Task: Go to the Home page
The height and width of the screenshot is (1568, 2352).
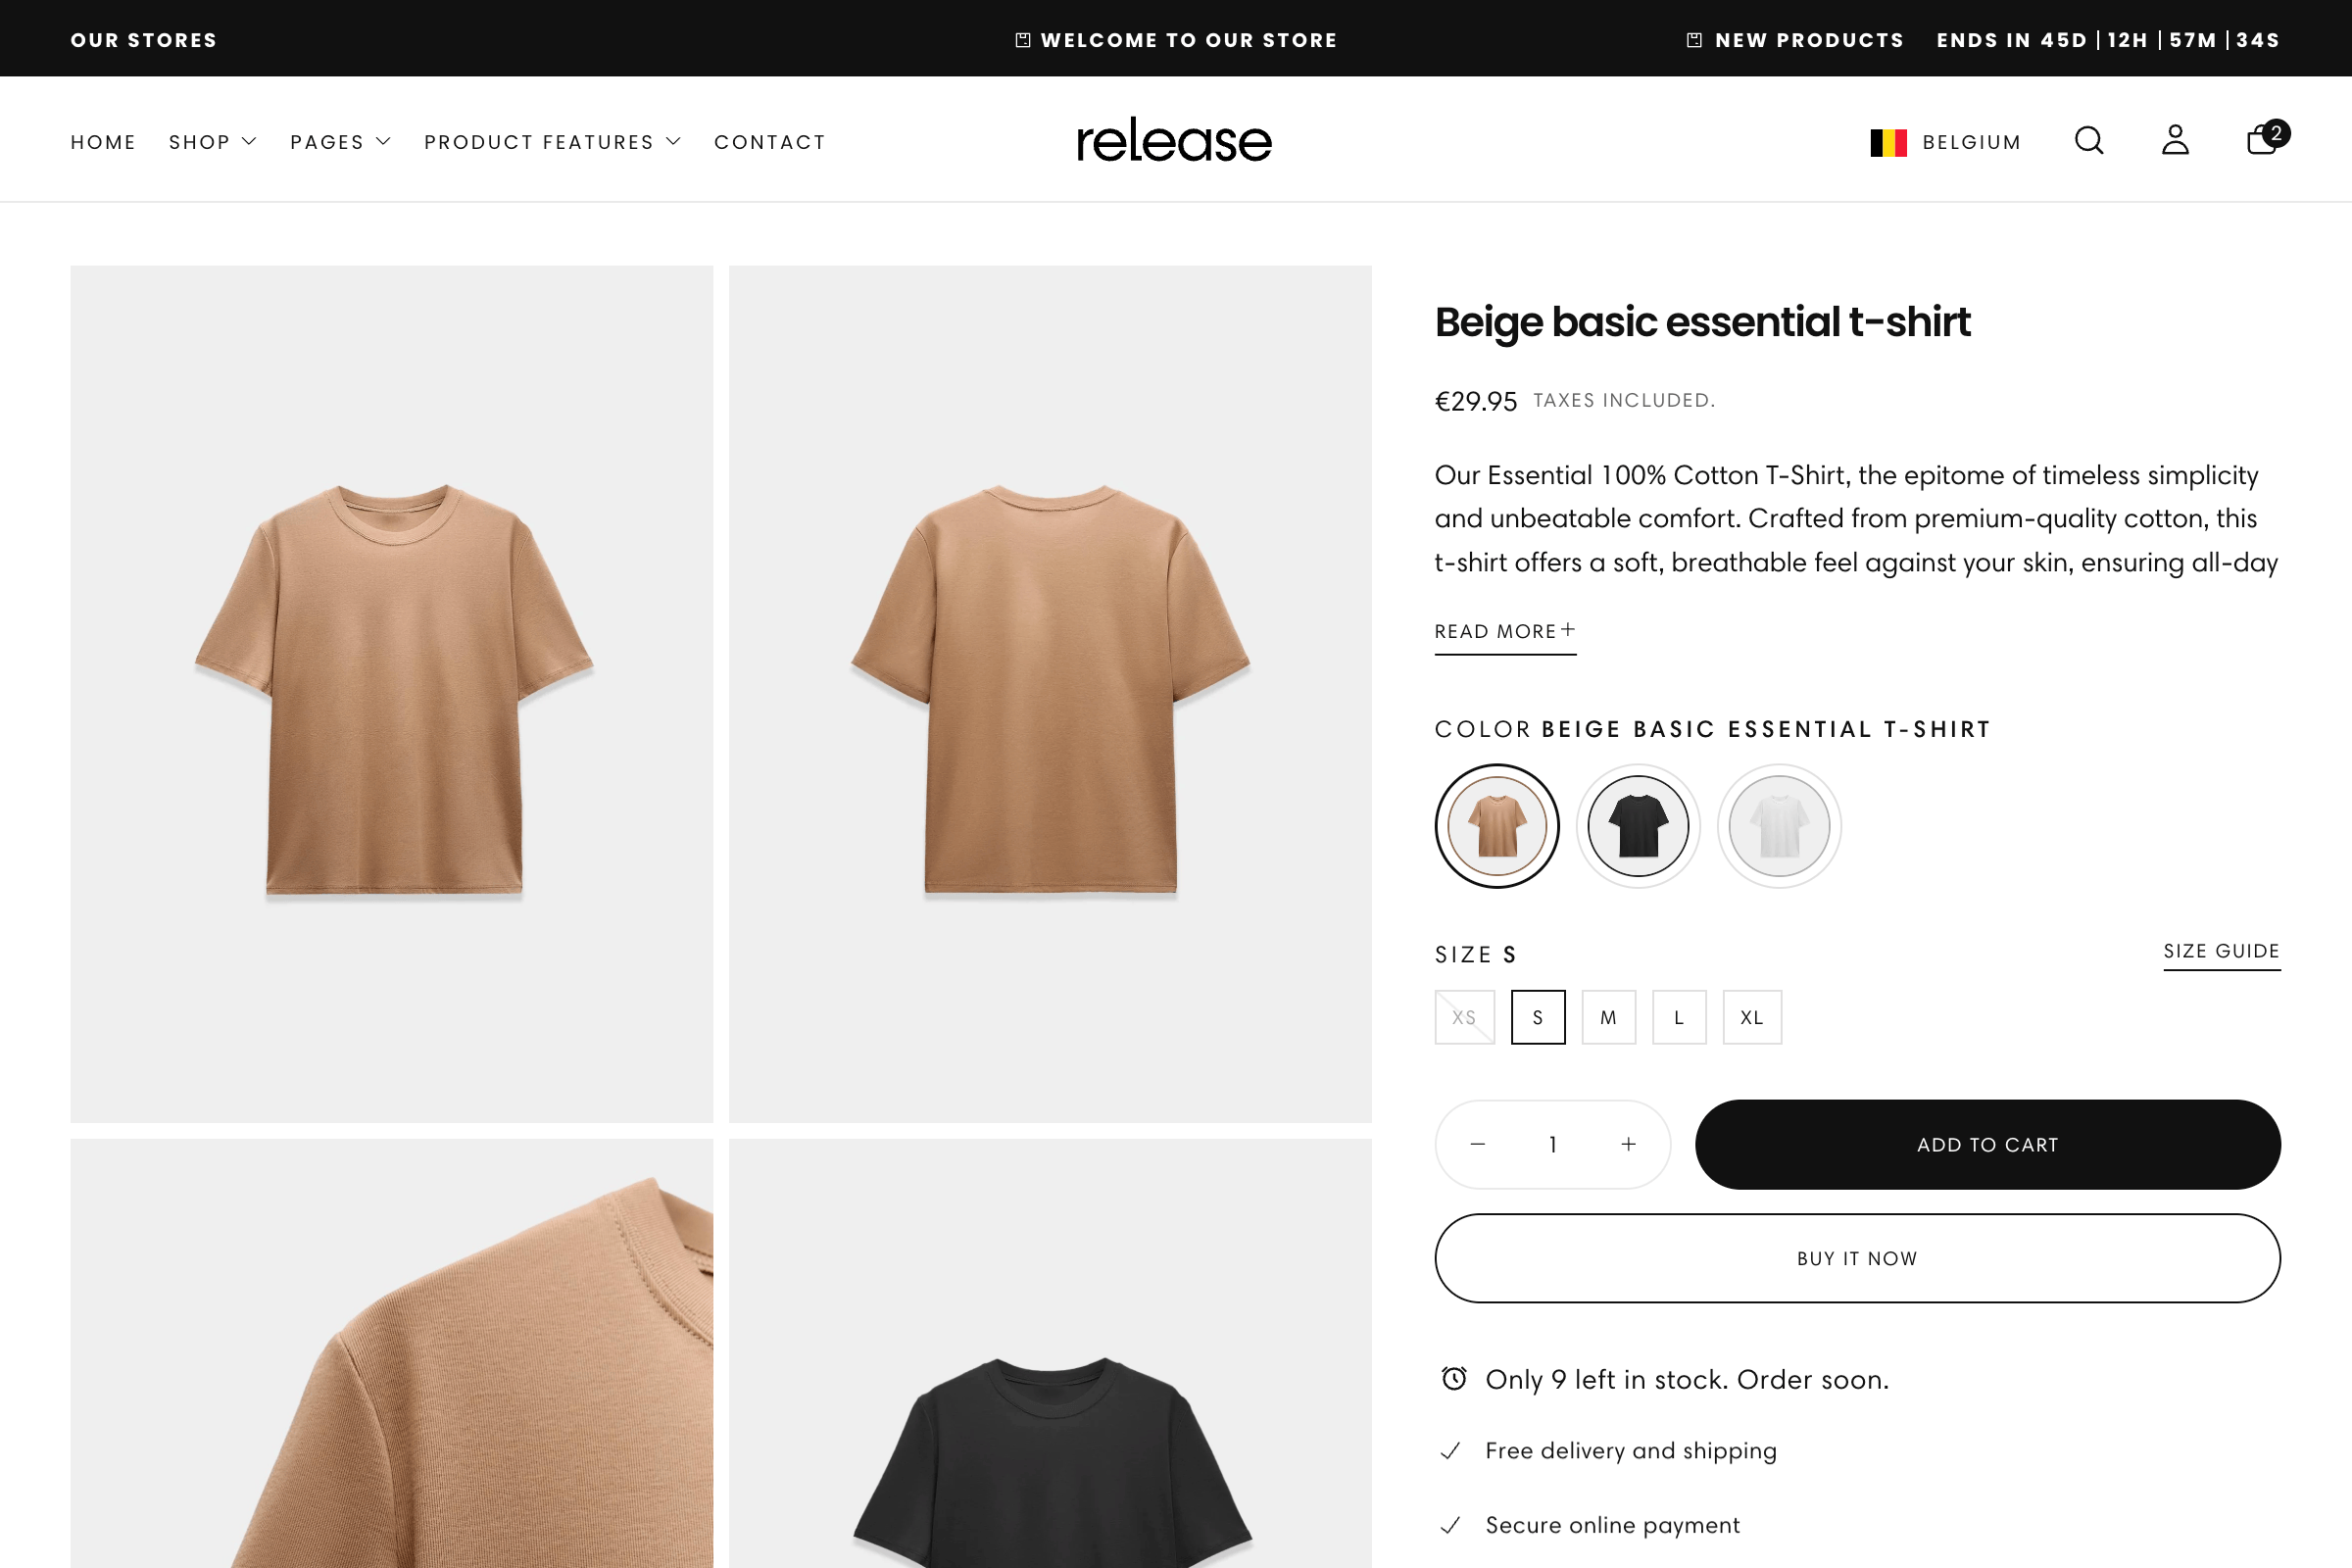Action: [x=103, y=141]
